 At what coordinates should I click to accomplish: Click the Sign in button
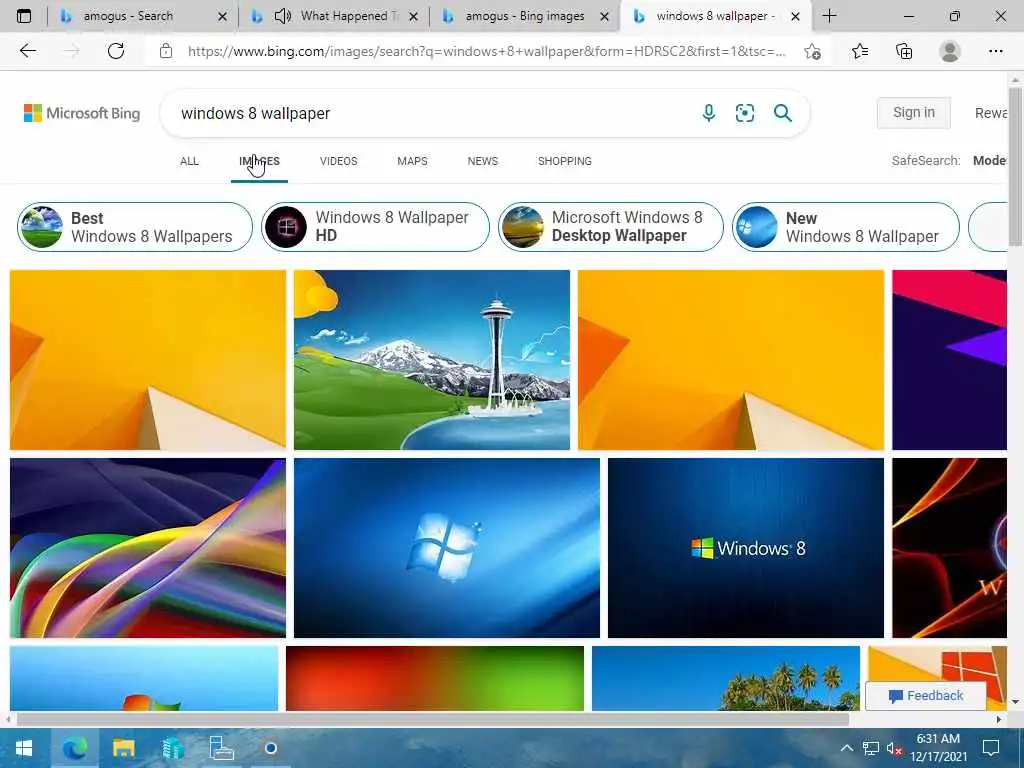pyautogui.click(x=914, y=112)
